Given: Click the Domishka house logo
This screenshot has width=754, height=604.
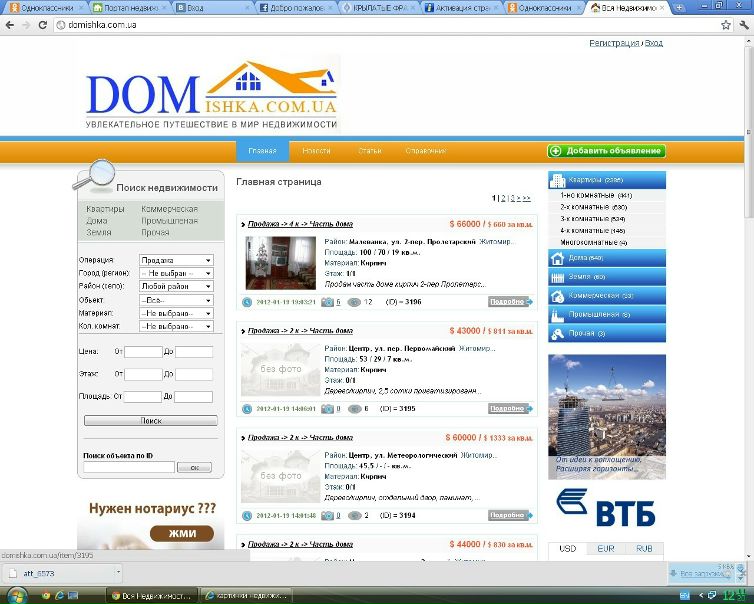Looking at the screenshot, I should click(x=213, y=95).
